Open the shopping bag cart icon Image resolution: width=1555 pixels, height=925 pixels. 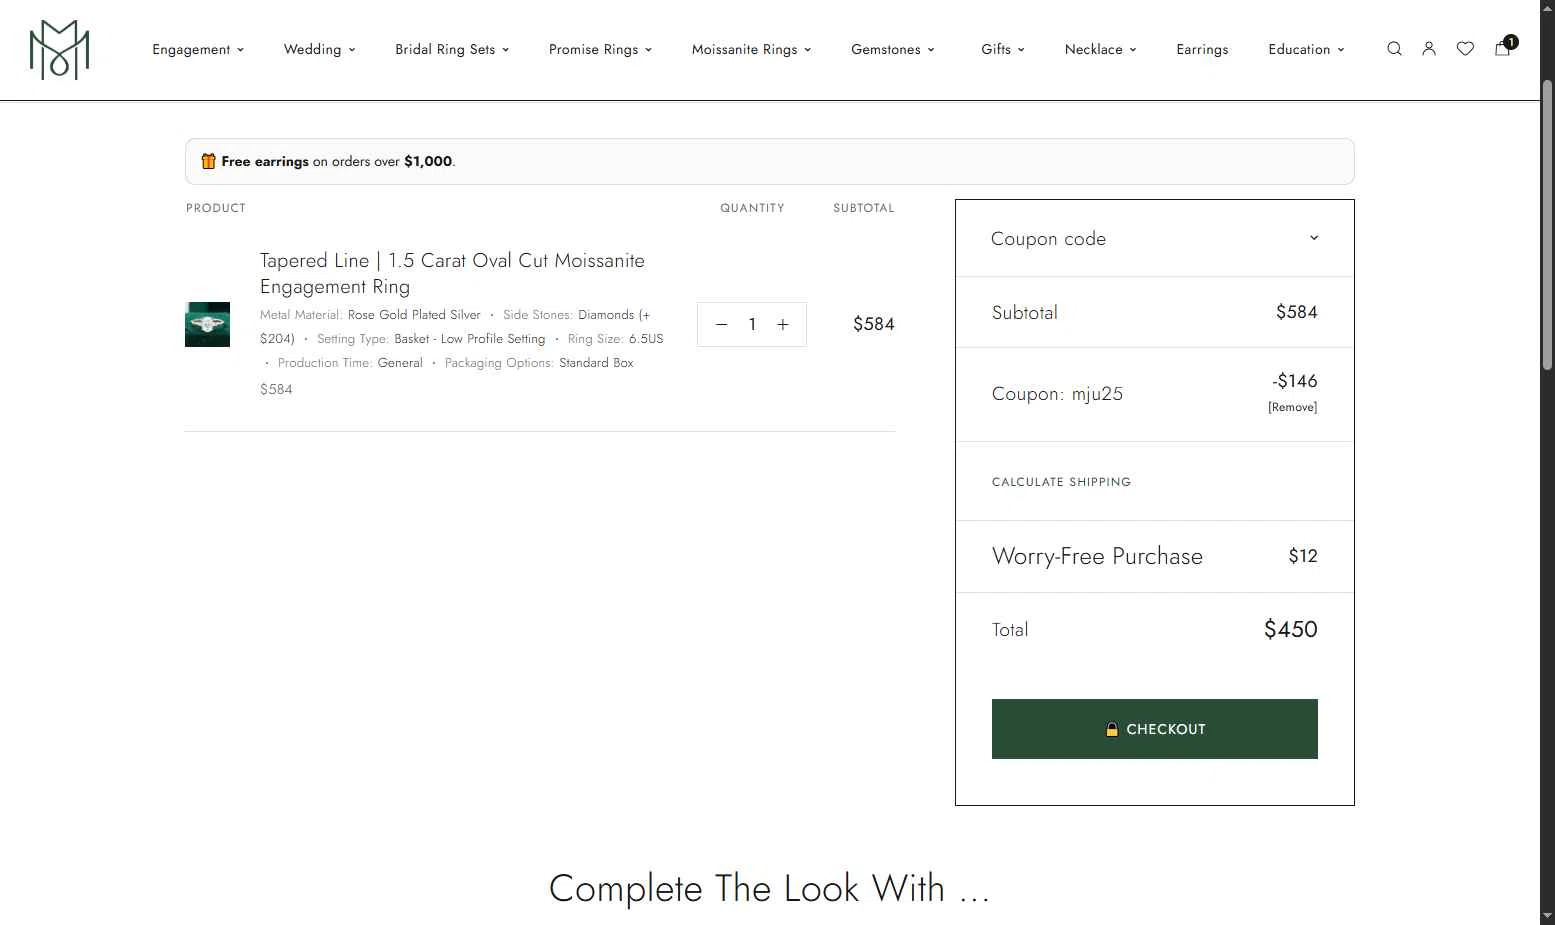coord(1503,47)
